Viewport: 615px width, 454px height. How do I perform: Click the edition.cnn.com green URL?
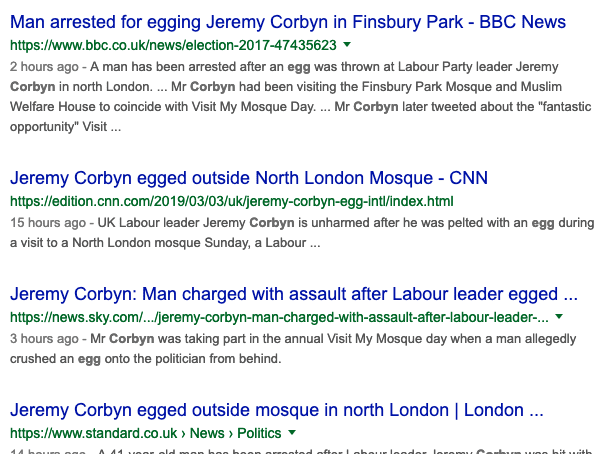click(232, 202)
